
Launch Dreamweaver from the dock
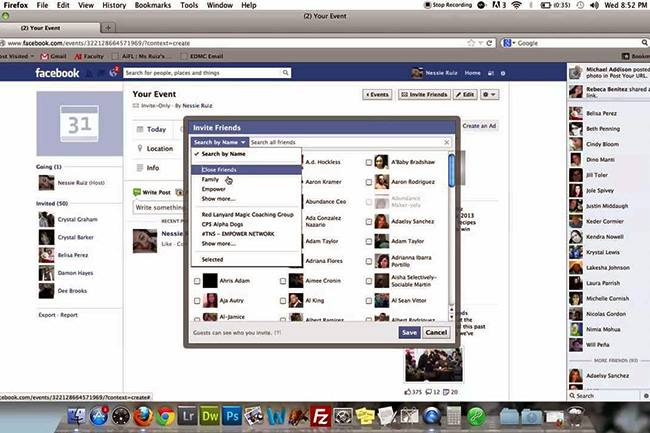click(x=210, y=416)
